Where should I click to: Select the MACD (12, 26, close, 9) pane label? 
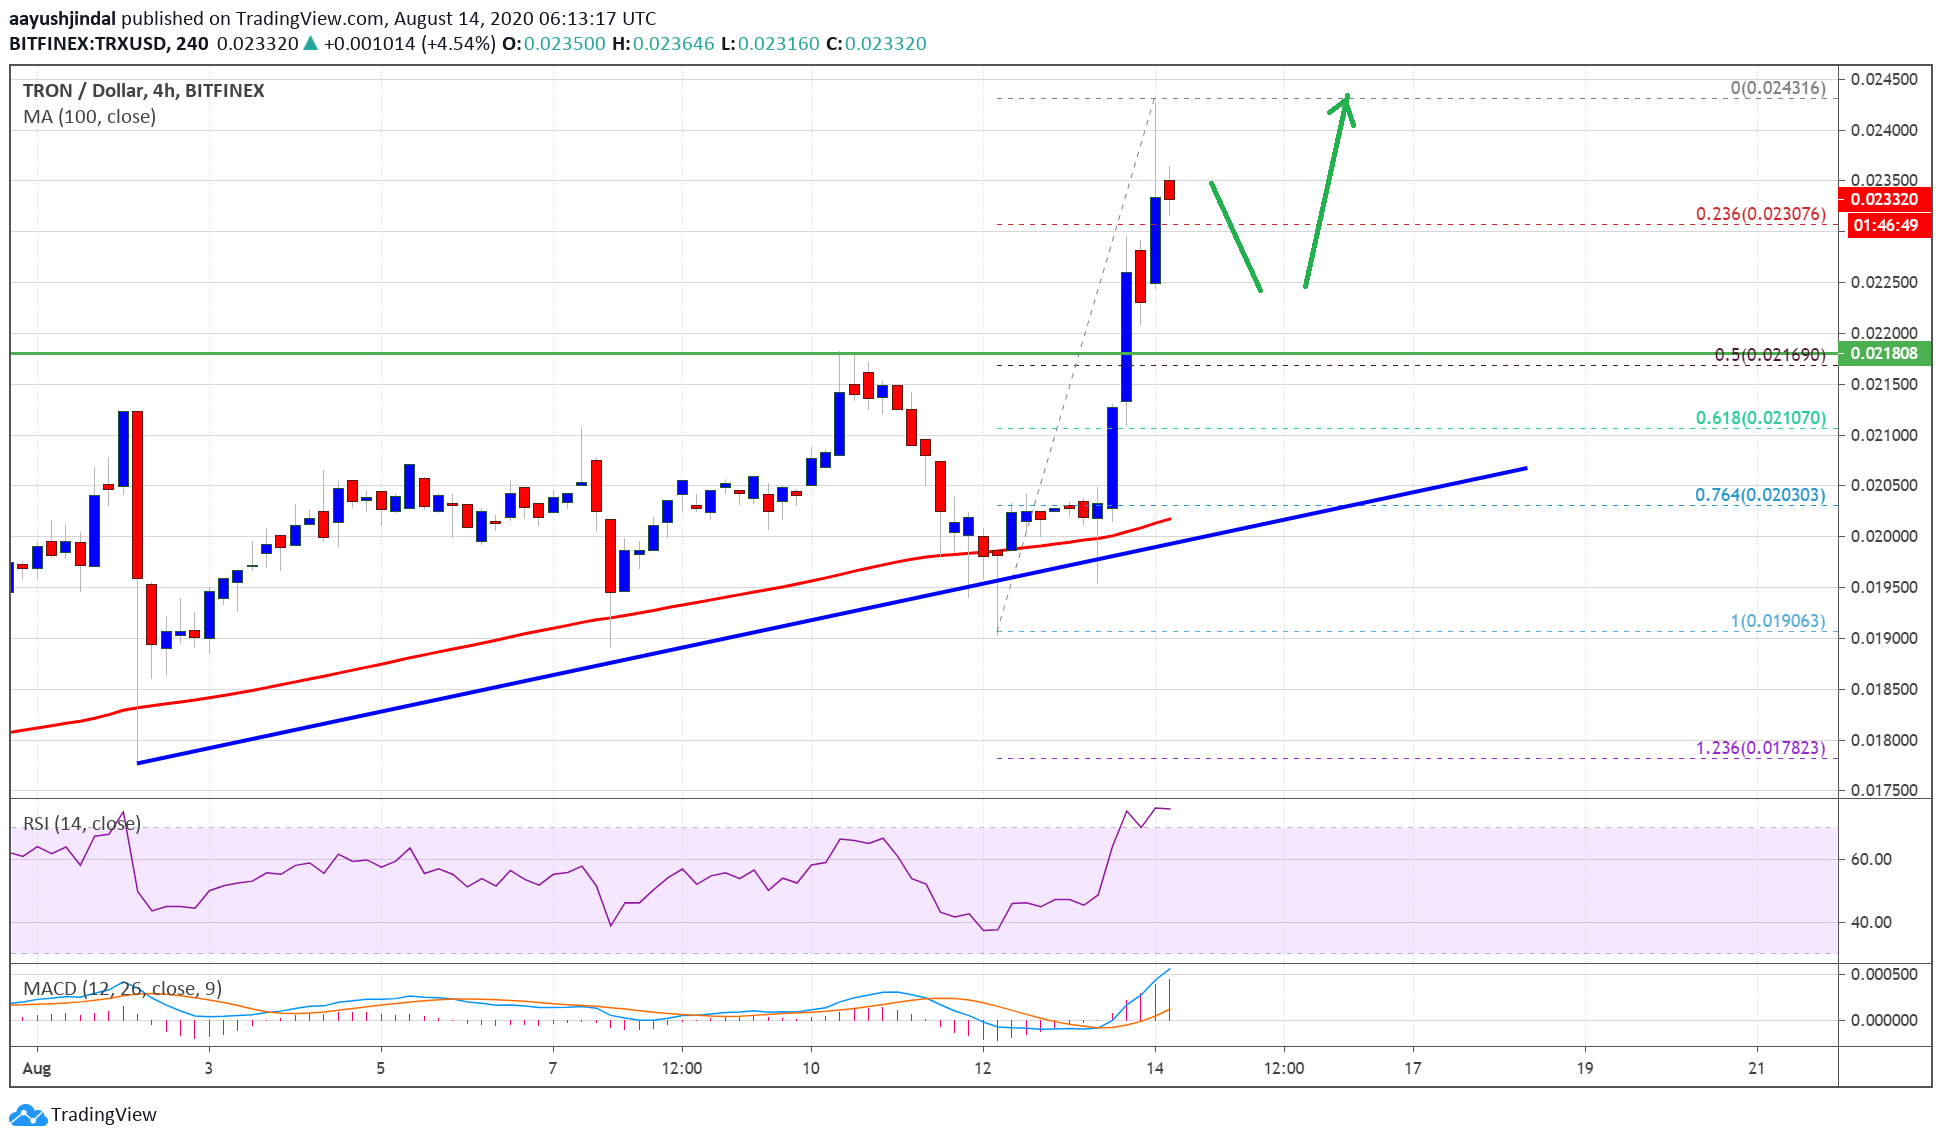click(x=121, y=988)
